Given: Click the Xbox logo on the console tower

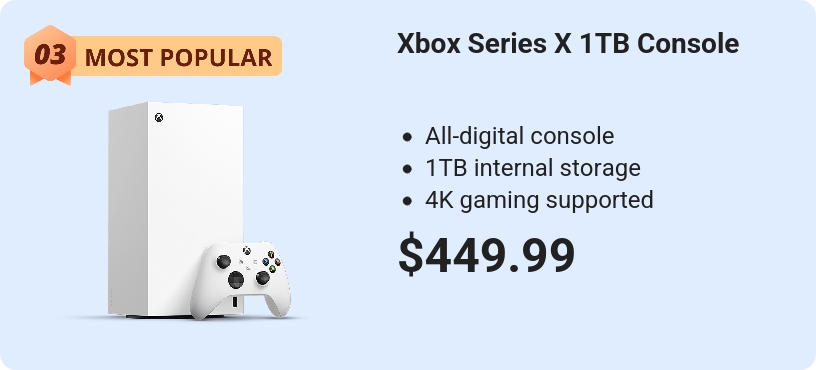Looking at the screenshot, I should [159, 118].
